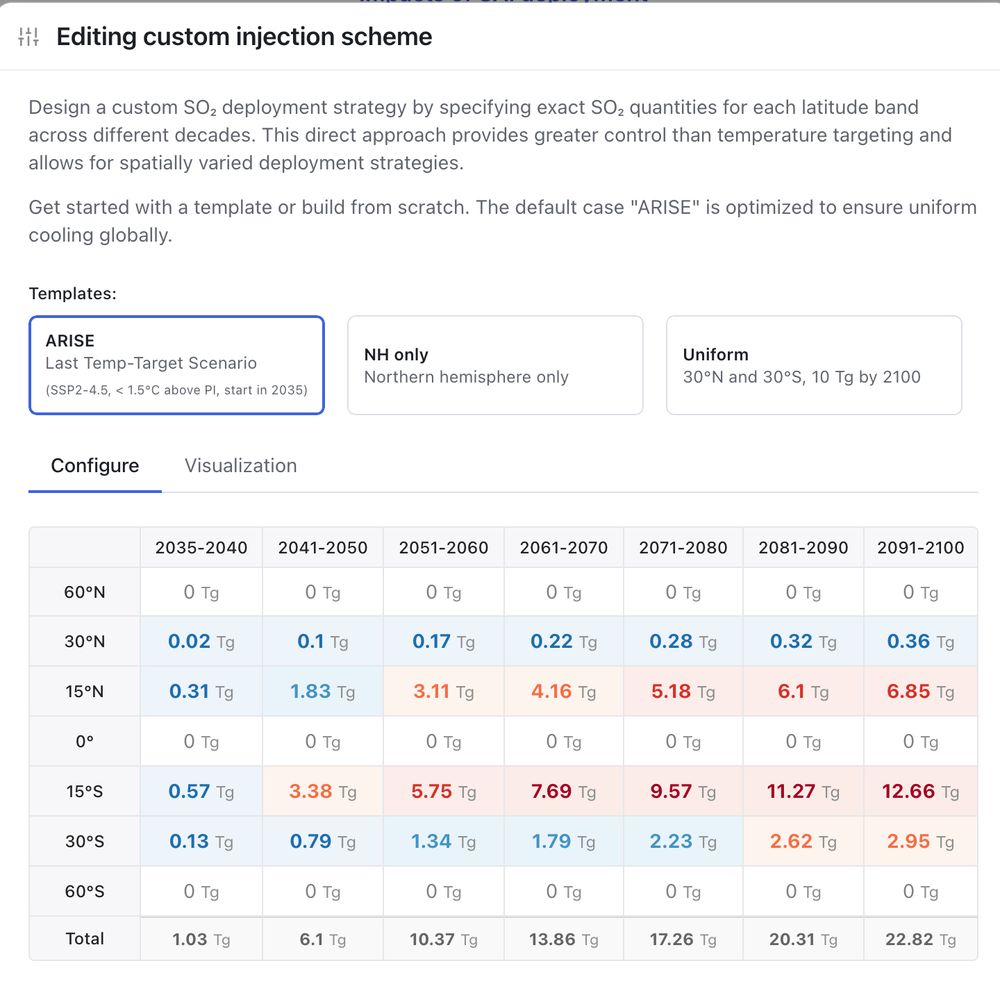Switch to the Visualization tab
The image size is (1000, 986).
pos(240,466)
